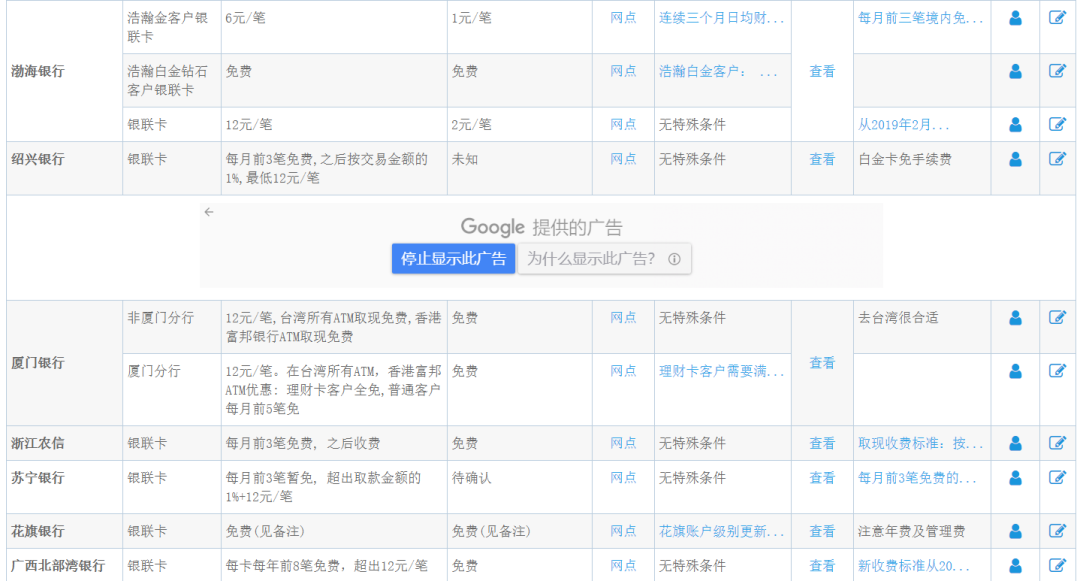Click edit icon in 浙江农信 row
Viewport: 1080px width, 581px height.
(x=1057, y=443)
